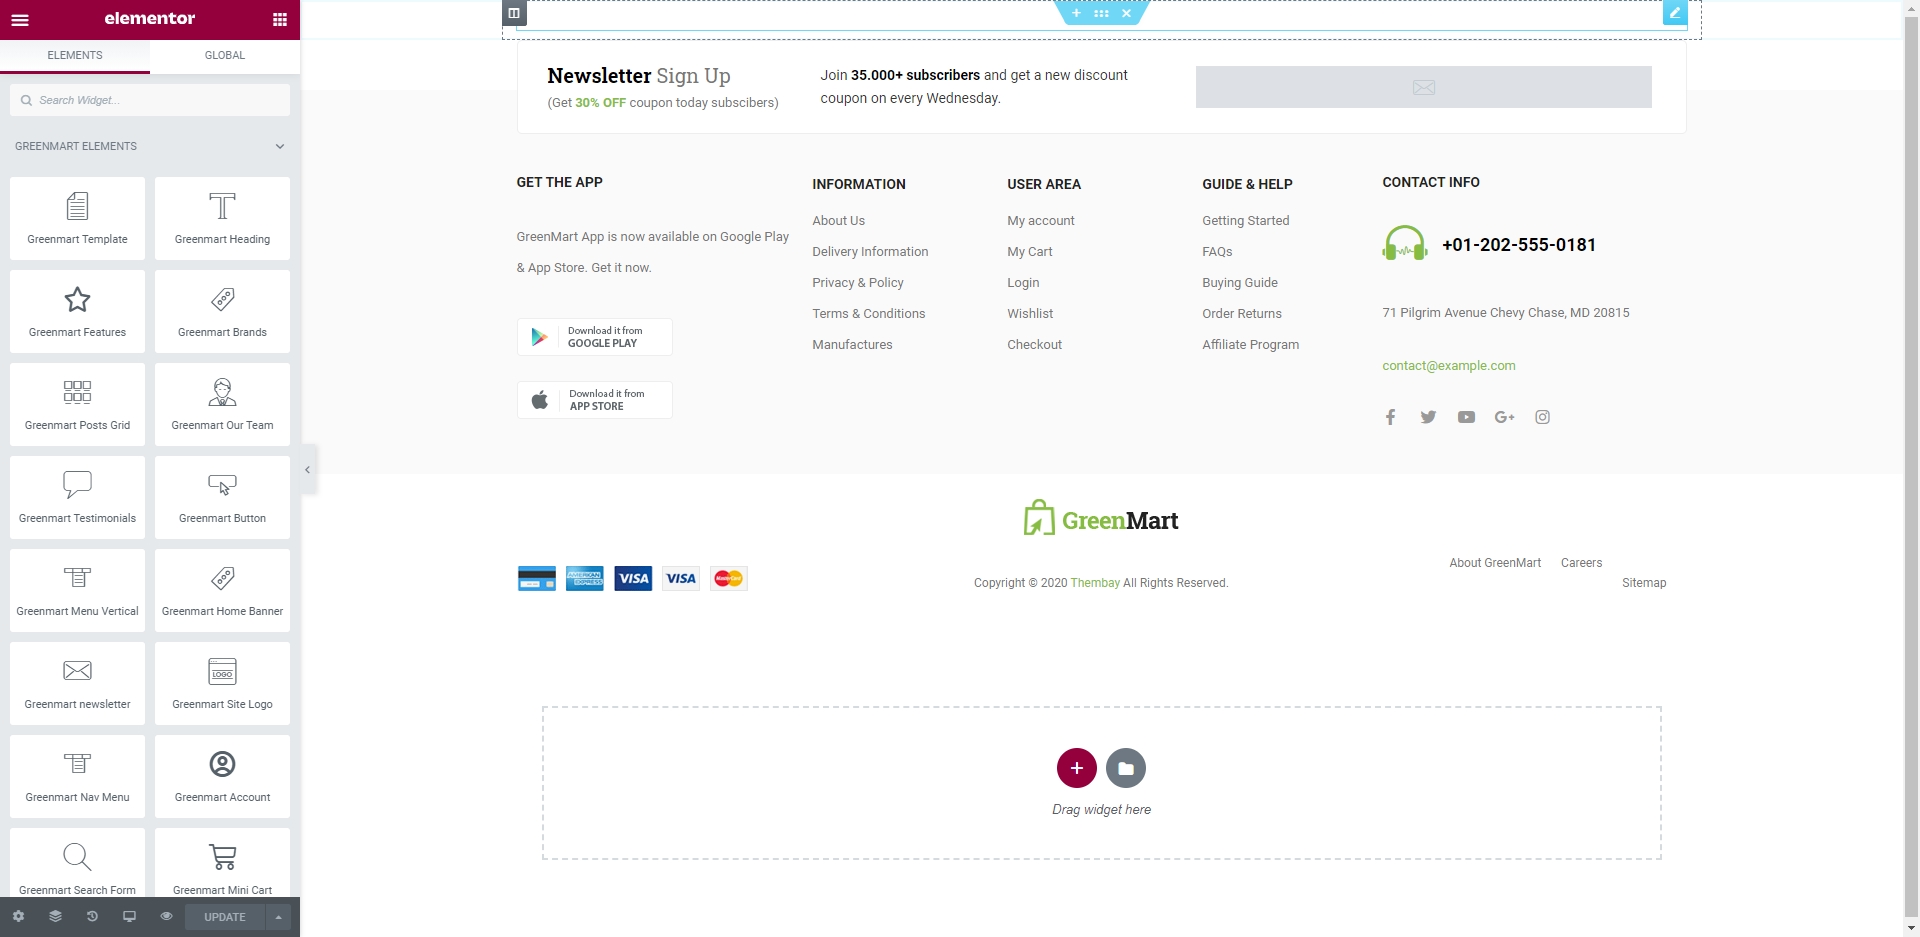1920x937 pixels.
Task: Open the Elementor hamburger menu
Action: [20, 19]
